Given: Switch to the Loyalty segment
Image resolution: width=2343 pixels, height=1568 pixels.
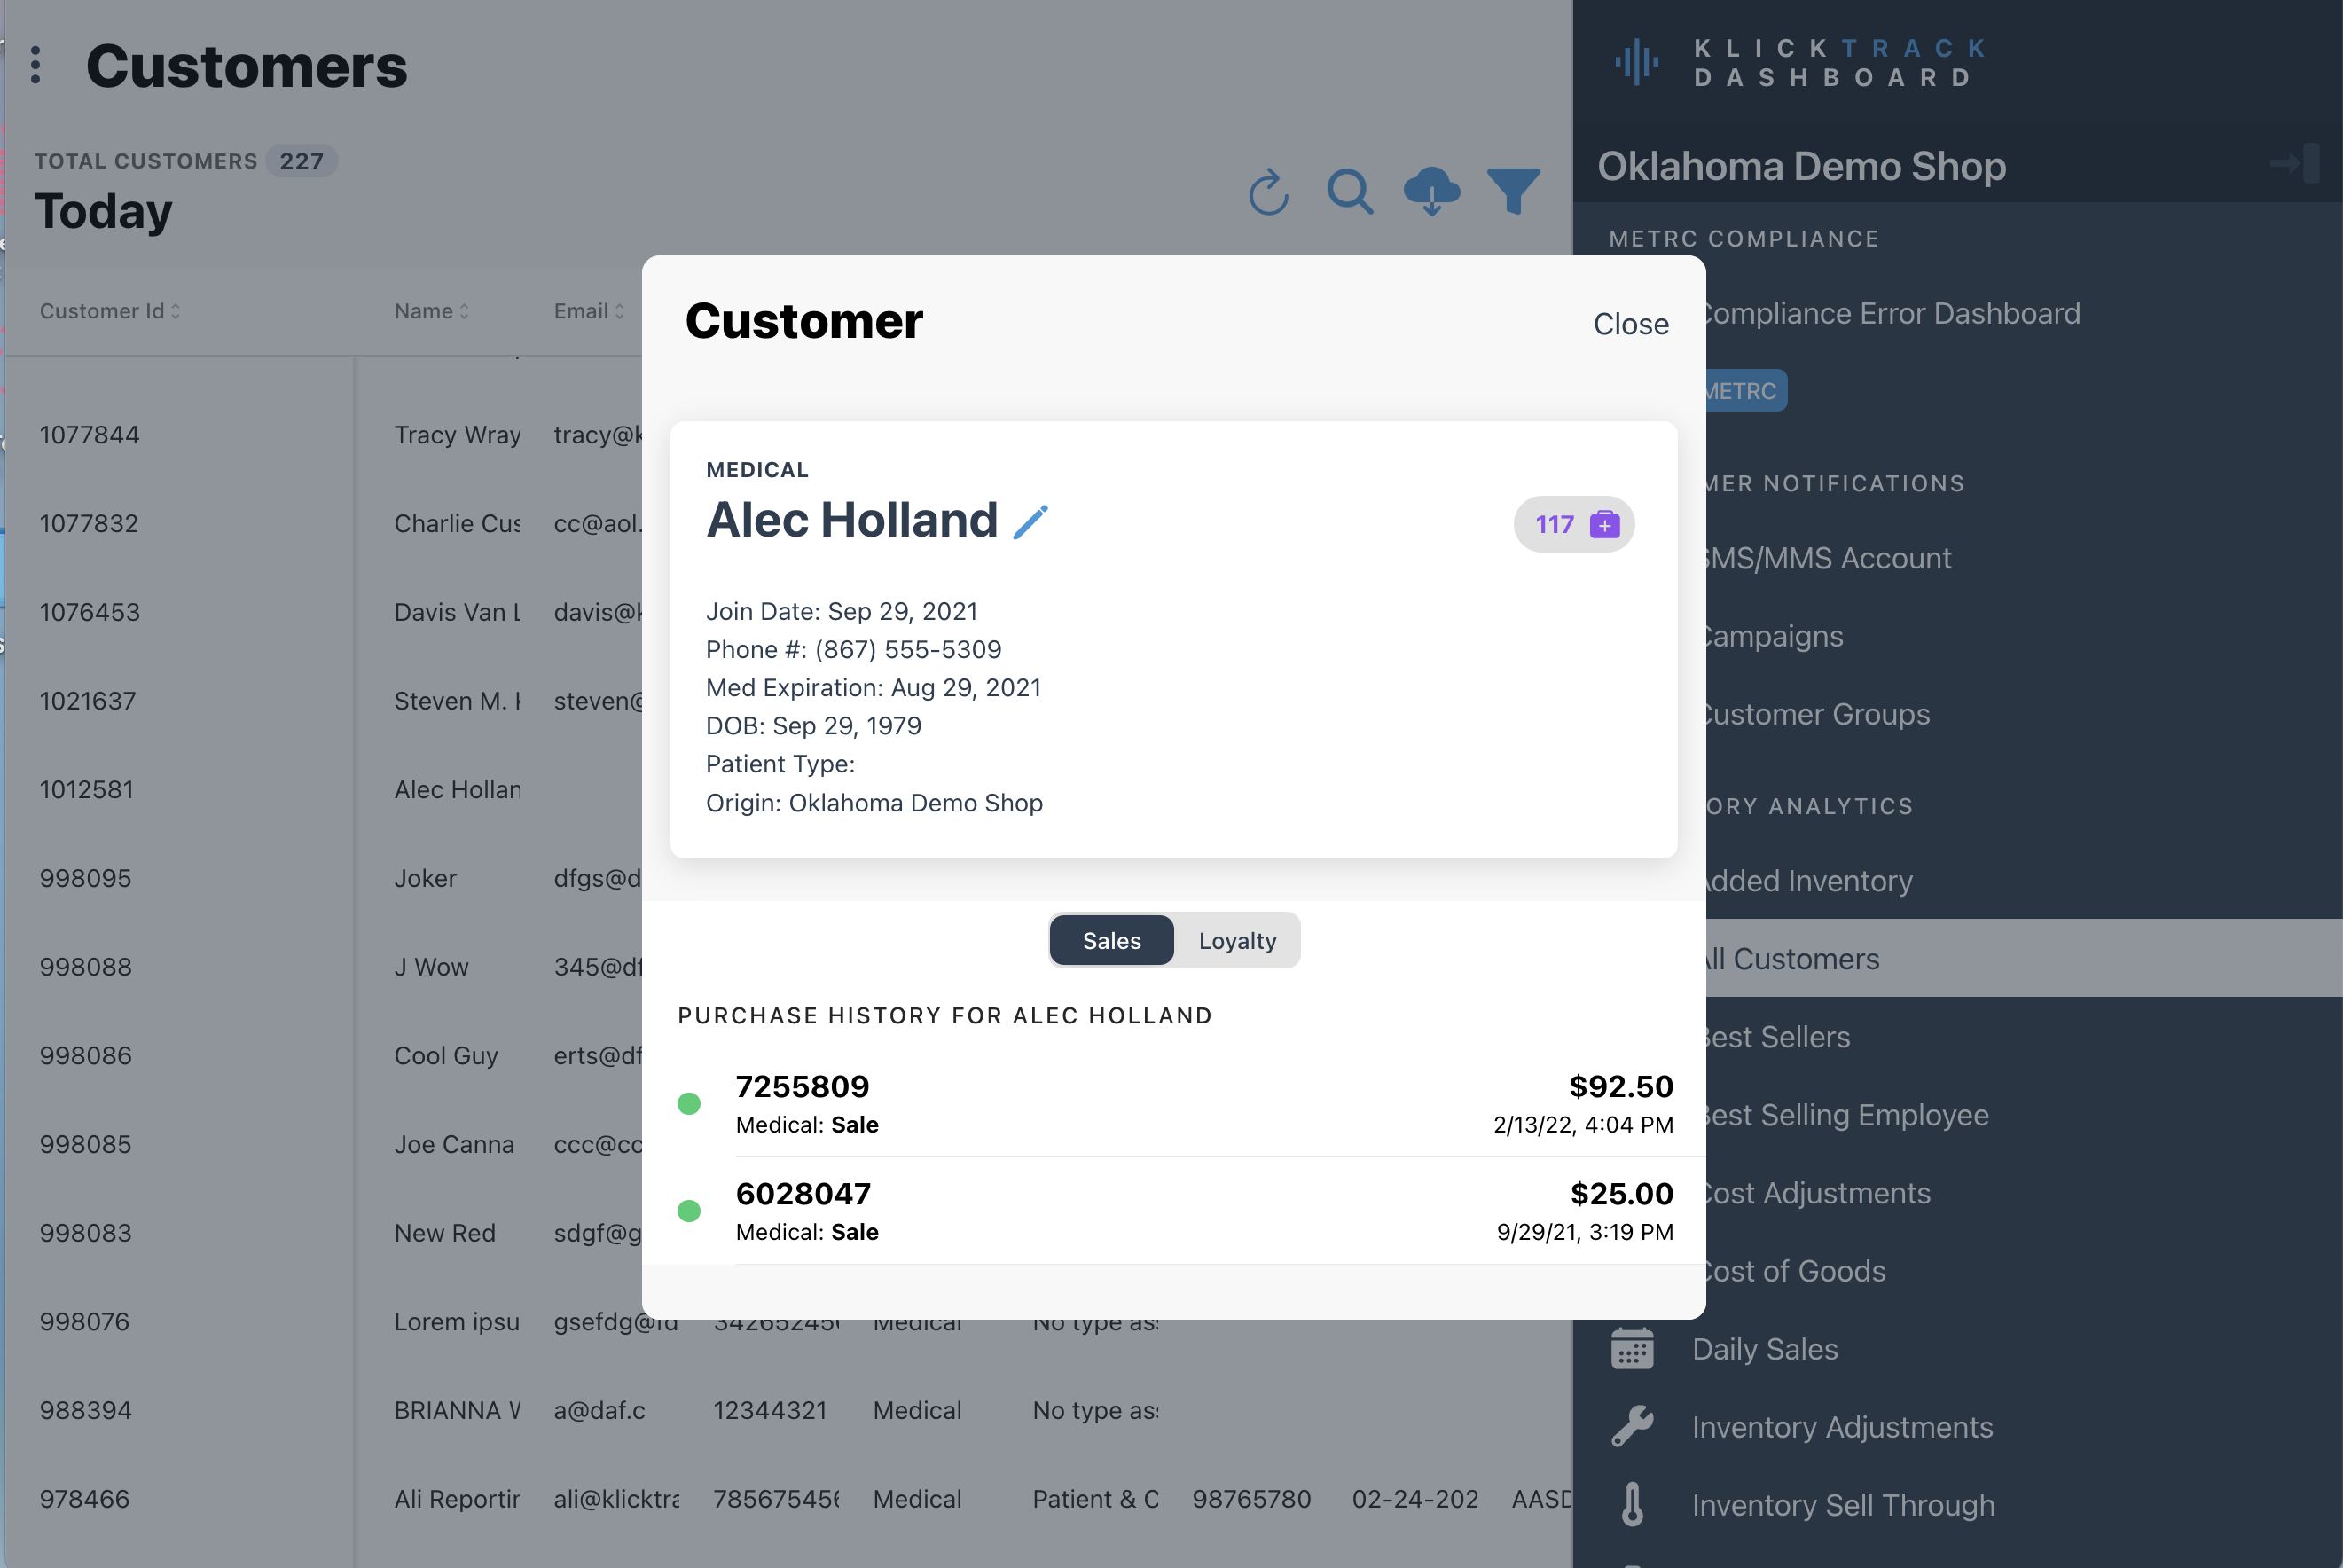Looking at the screenshot, I should pos(1237,941).
